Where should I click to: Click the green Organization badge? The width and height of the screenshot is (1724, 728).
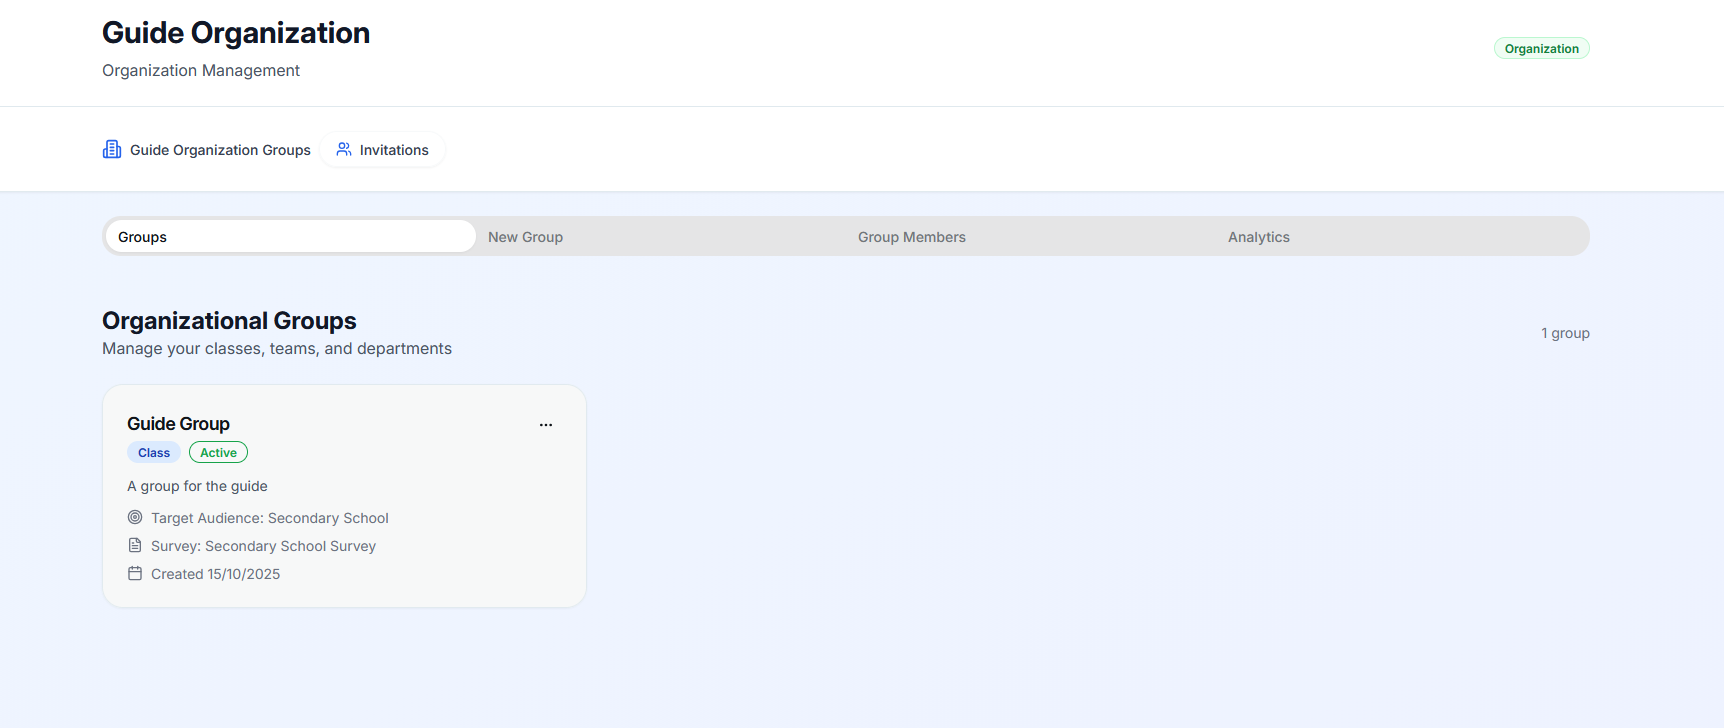click(x=1541, y=49)
